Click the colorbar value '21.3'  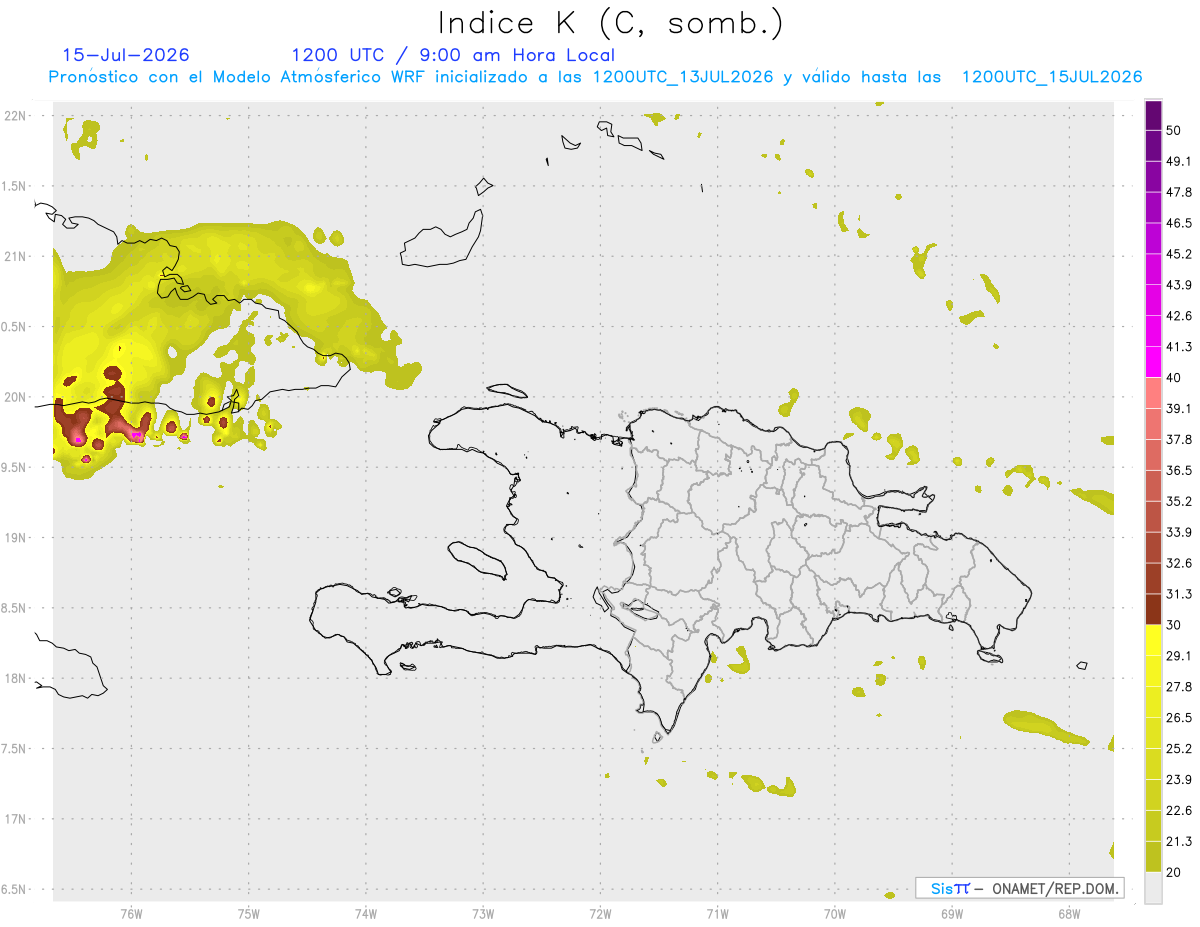[1180, 841]
